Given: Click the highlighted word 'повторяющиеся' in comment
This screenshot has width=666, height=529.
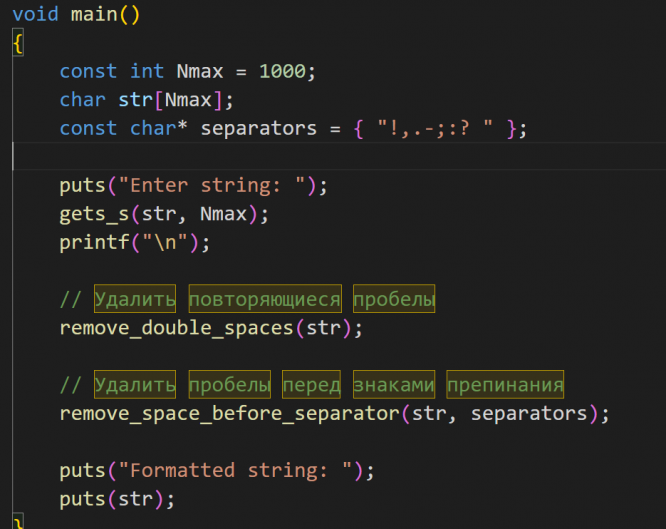Looking at the screenshot, I should (265, 299).
